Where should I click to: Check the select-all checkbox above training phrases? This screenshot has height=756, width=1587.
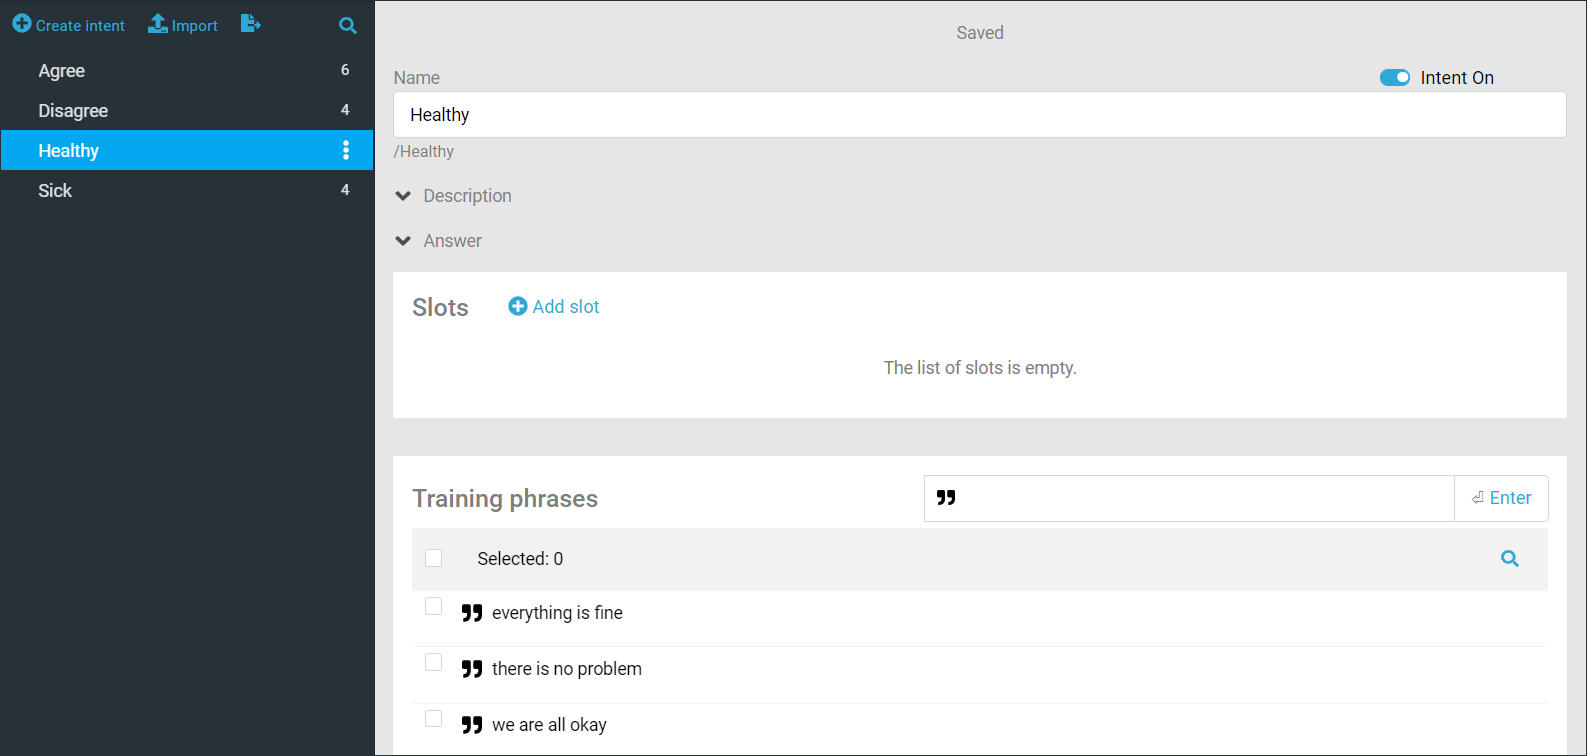[433, 558]
